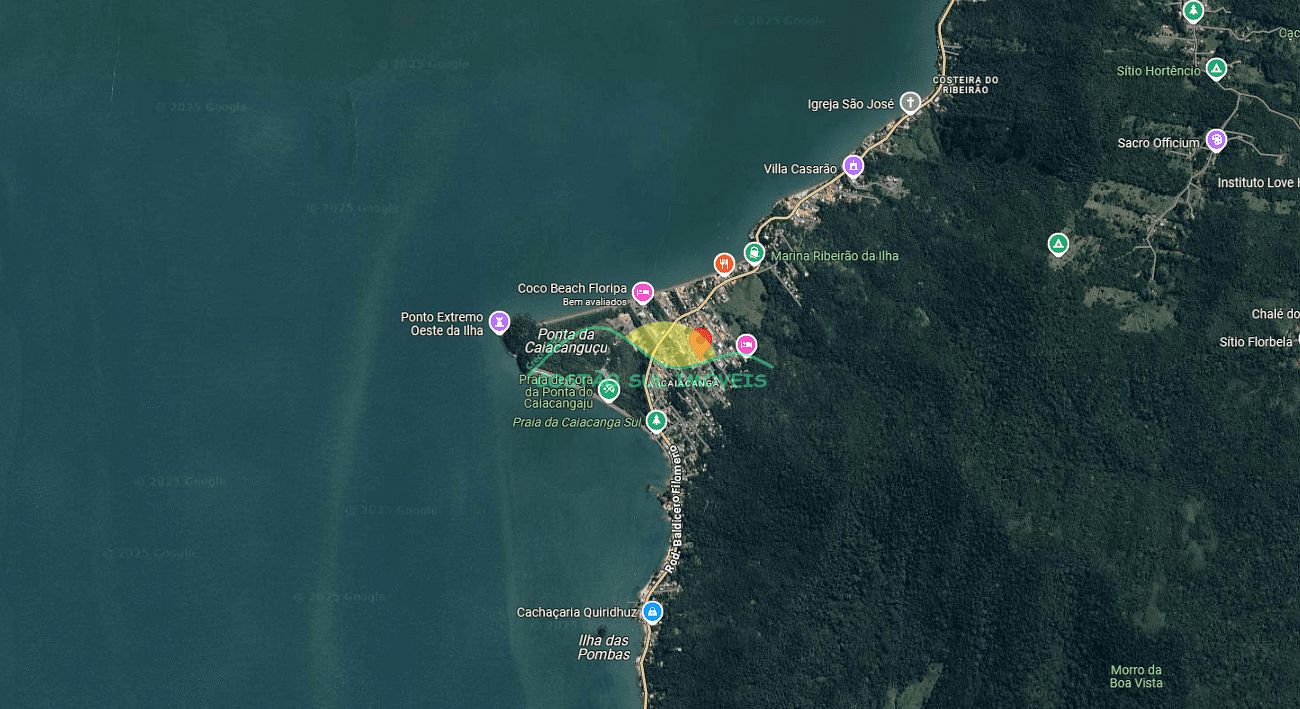1300x709 pixels.
Task: Open the pink lodging pin east of red marker
Action: [746, 345]
